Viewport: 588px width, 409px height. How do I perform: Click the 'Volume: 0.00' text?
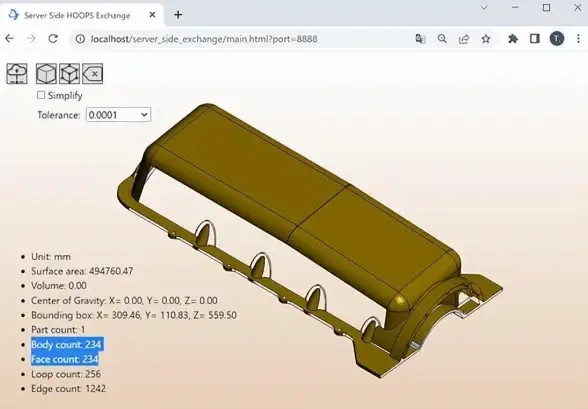[x=58, y=286]
